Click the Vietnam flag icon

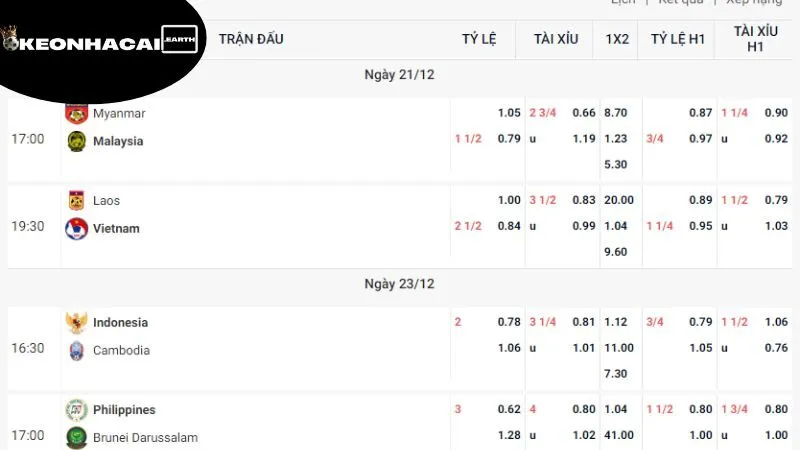coord(76,228)
